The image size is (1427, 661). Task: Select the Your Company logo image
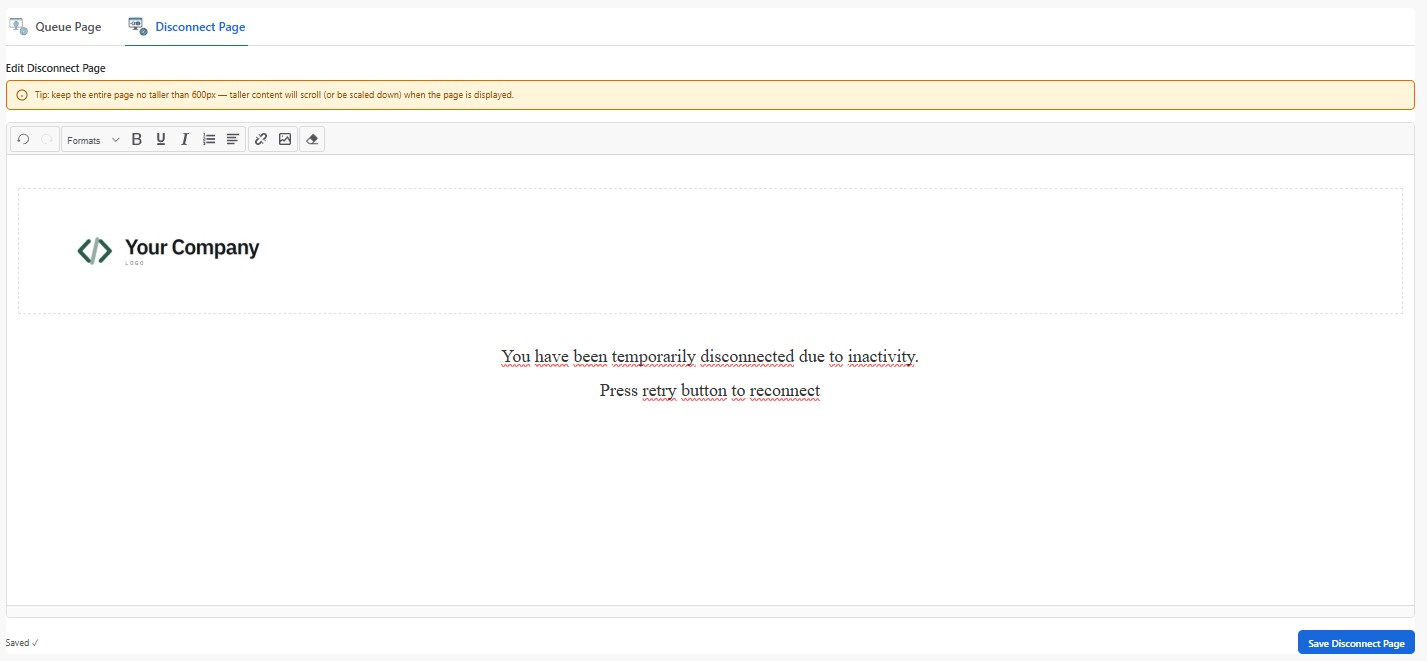tap(168, 250)
